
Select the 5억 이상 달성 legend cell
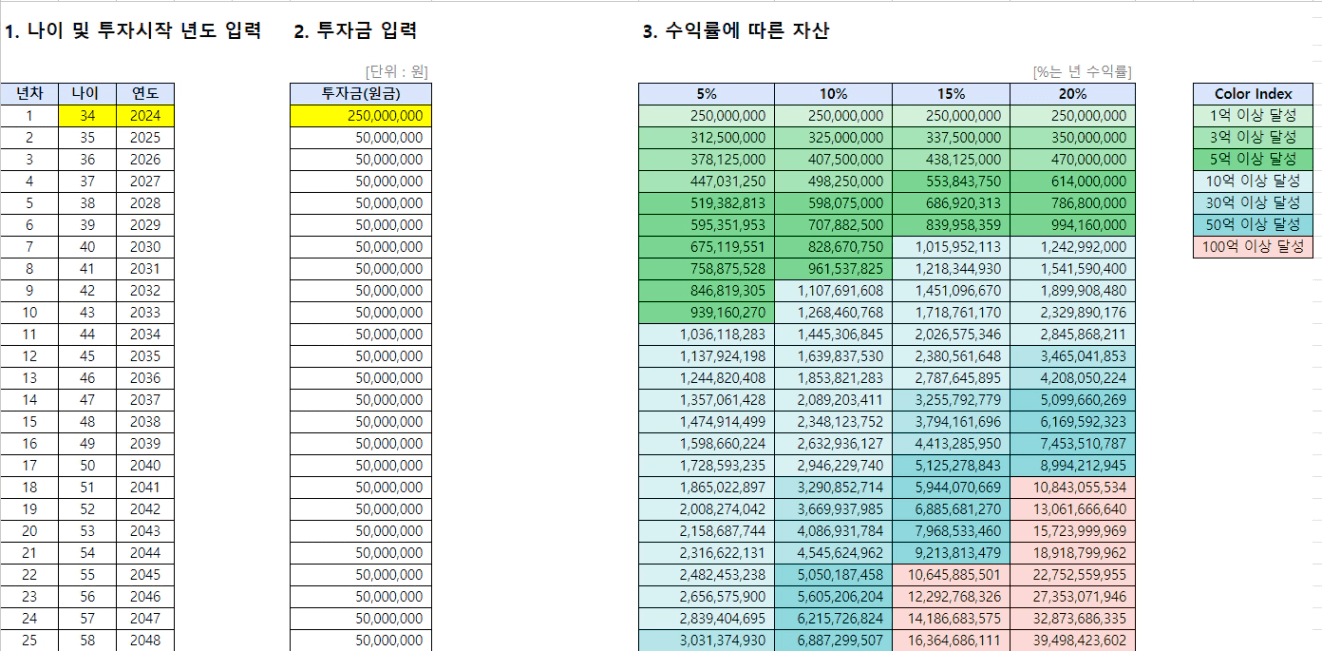(x=1252, y=159)
